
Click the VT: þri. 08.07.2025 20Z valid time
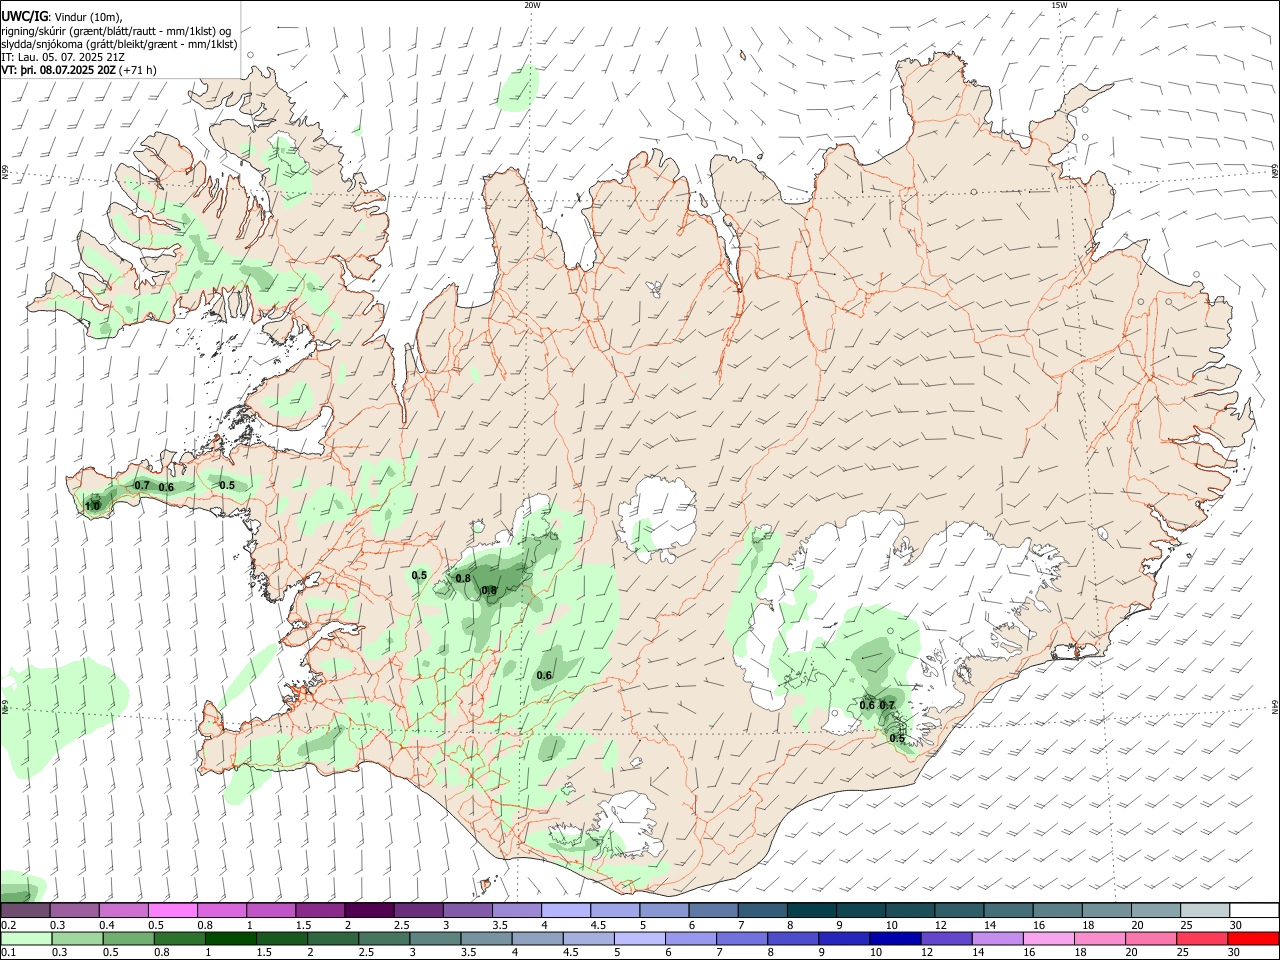(59, 70)
